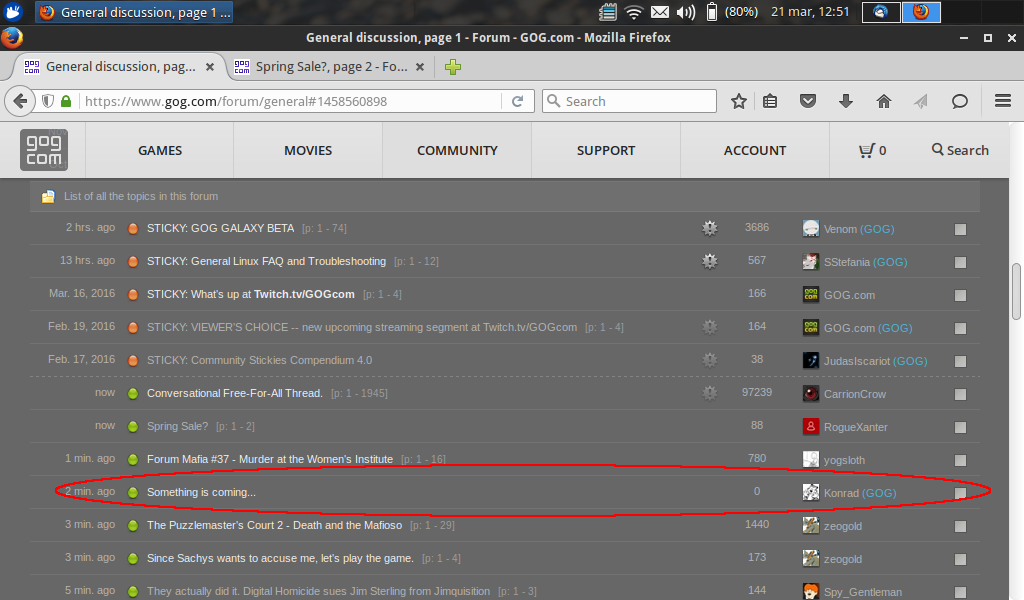Select the General discussion browser tab

[120, 67]
